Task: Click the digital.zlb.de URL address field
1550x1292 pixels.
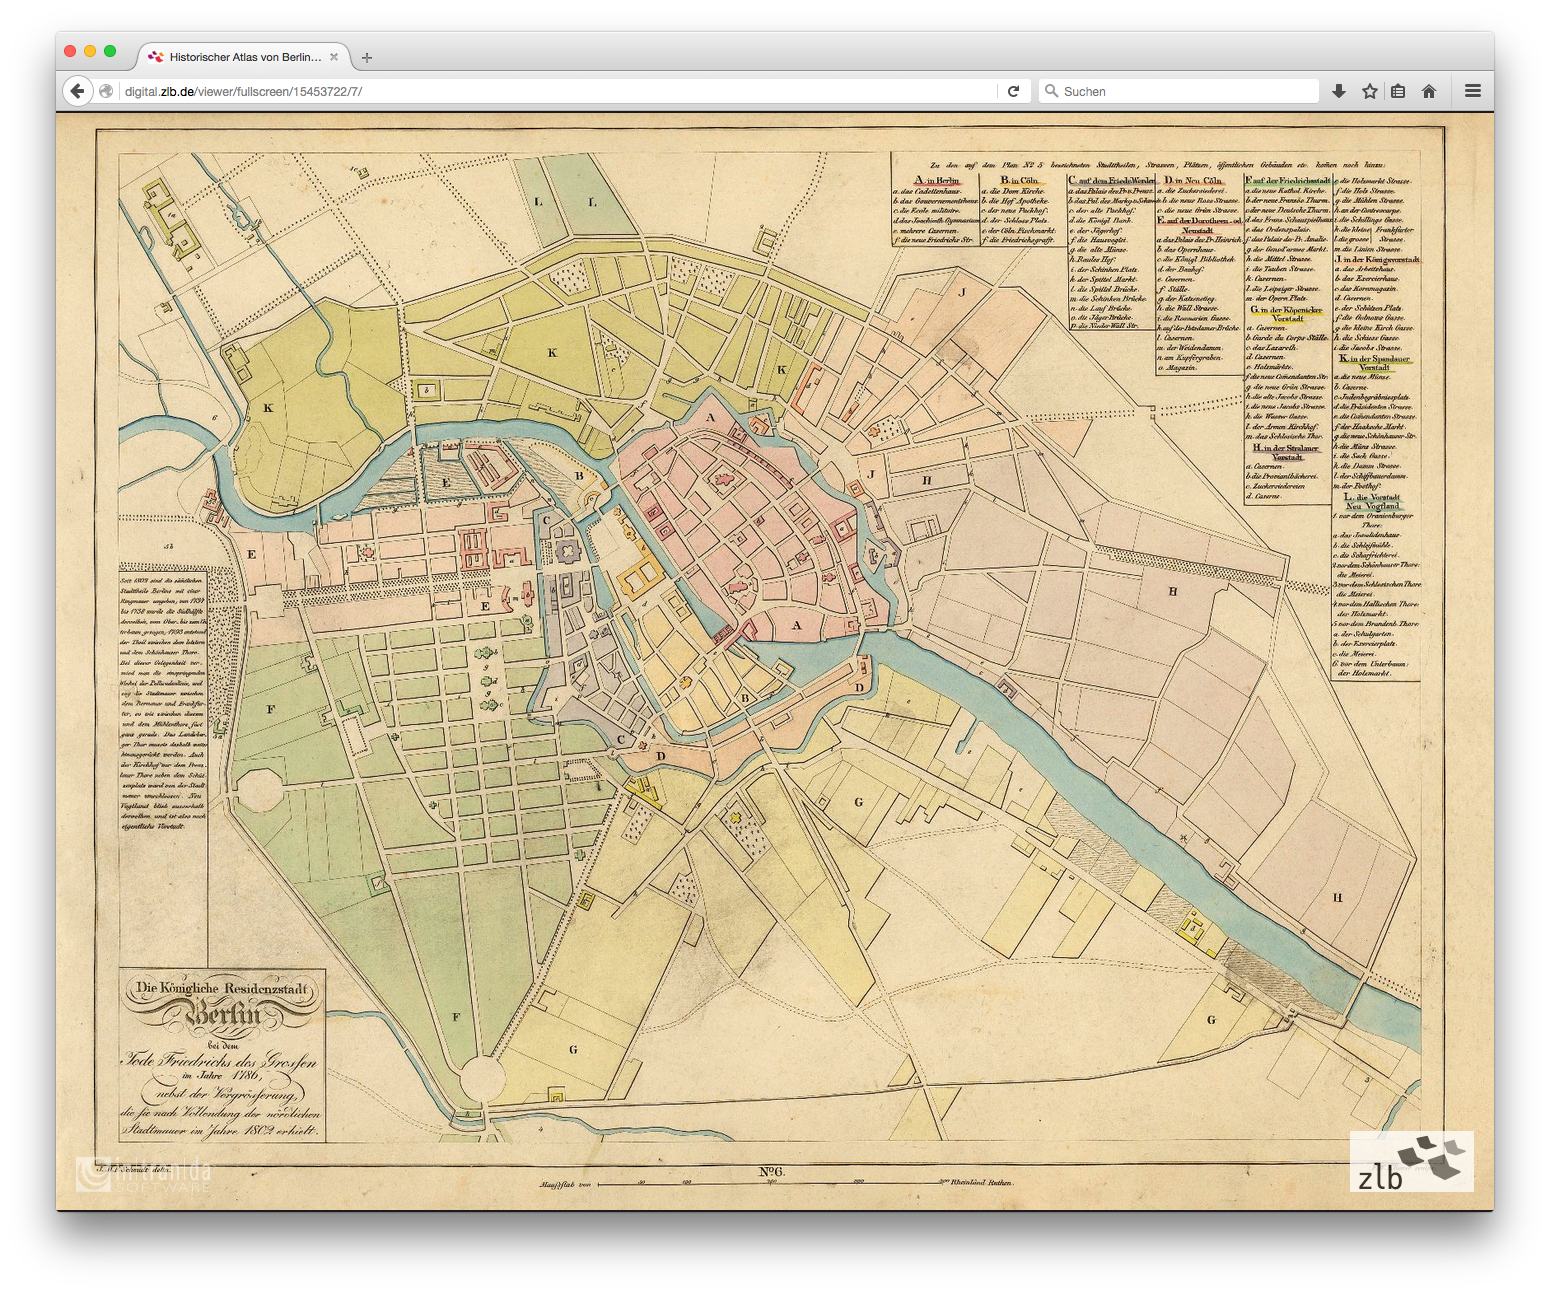Action: 558,91
